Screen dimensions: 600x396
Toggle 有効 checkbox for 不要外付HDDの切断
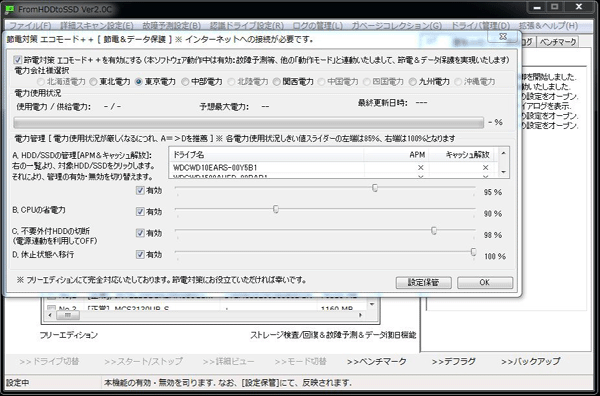coord(140,233)
